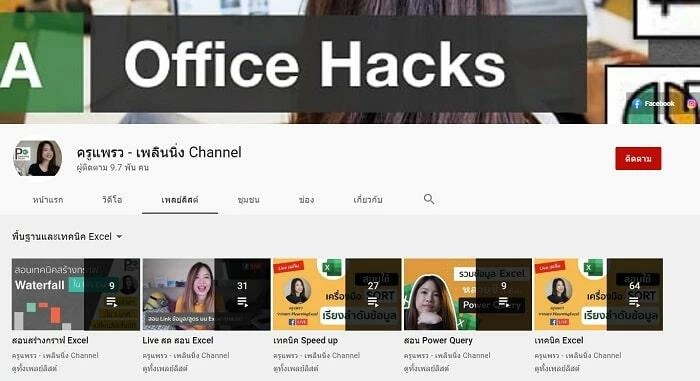Go to the เกี่ยวกับ tab

click(368, 200)
